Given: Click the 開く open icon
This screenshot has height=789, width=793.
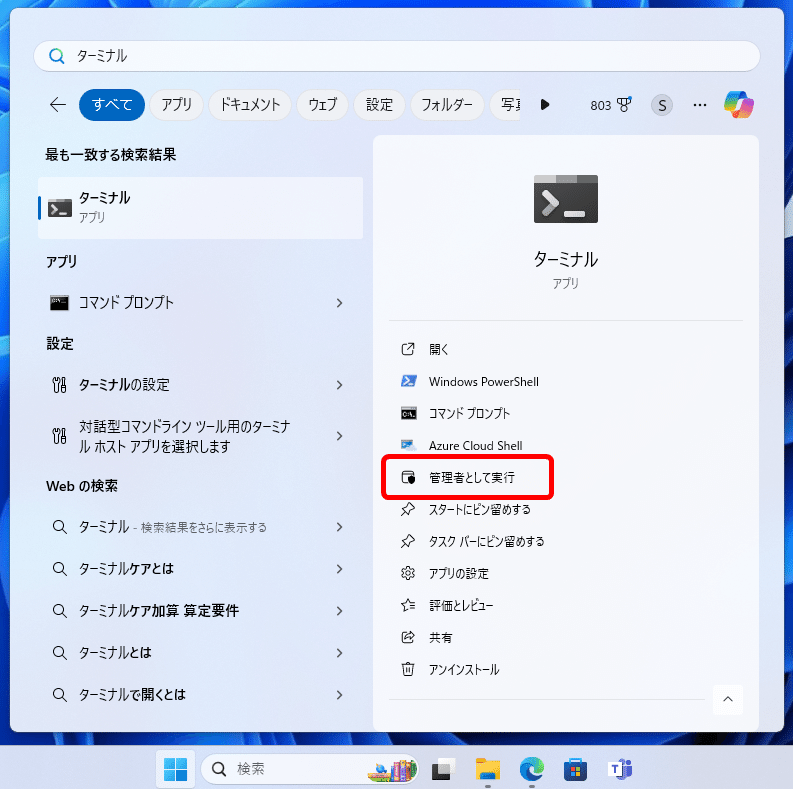Looking at the screenshot, I should (408, 349).
